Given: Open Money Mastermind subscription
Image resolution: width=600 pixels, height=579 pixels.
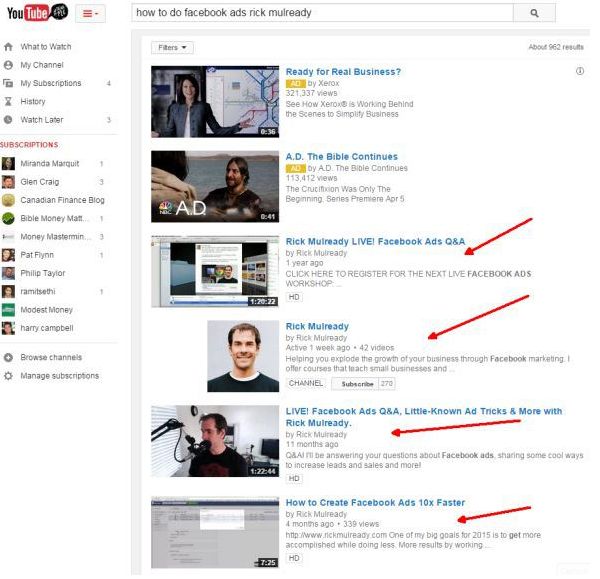Looking at the screenshot, I should [55, 236].
